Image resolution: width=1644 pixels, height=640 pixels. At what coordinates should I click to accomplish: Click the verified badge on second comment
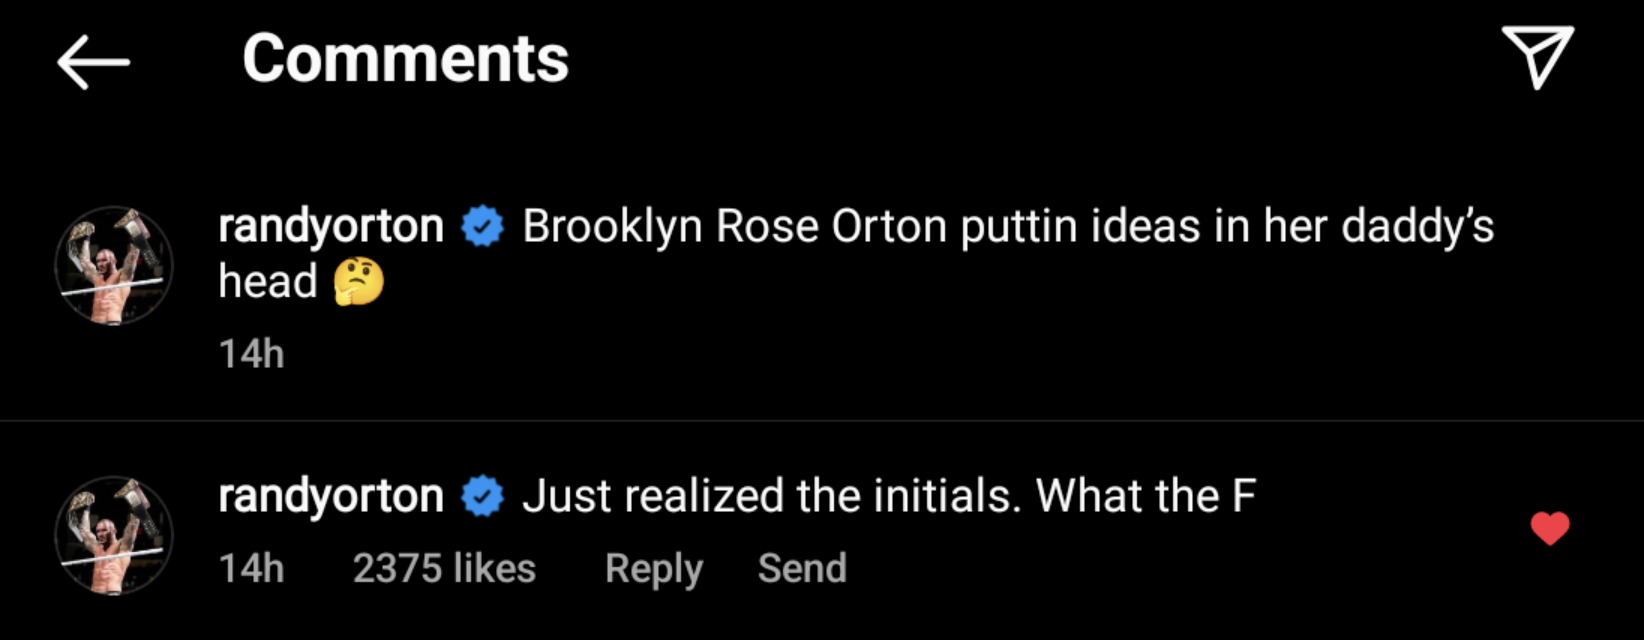pyautogui.click(x=483, y=497)
